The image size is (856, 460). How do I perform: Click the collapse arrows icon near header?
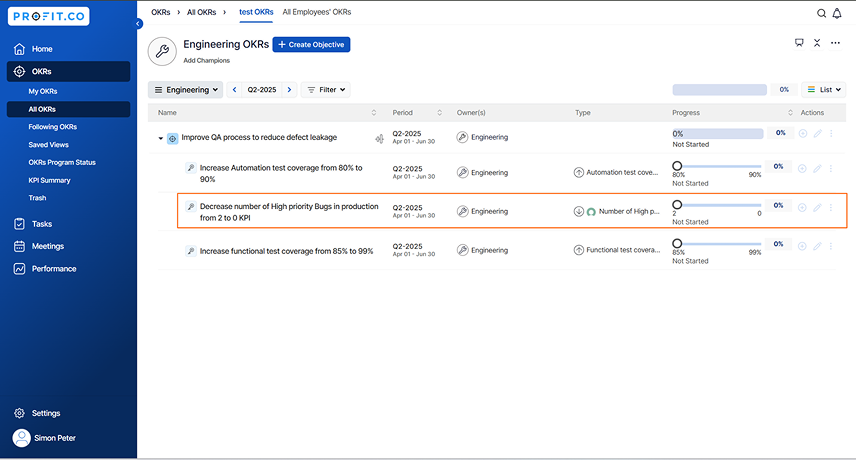click(817, 43)
